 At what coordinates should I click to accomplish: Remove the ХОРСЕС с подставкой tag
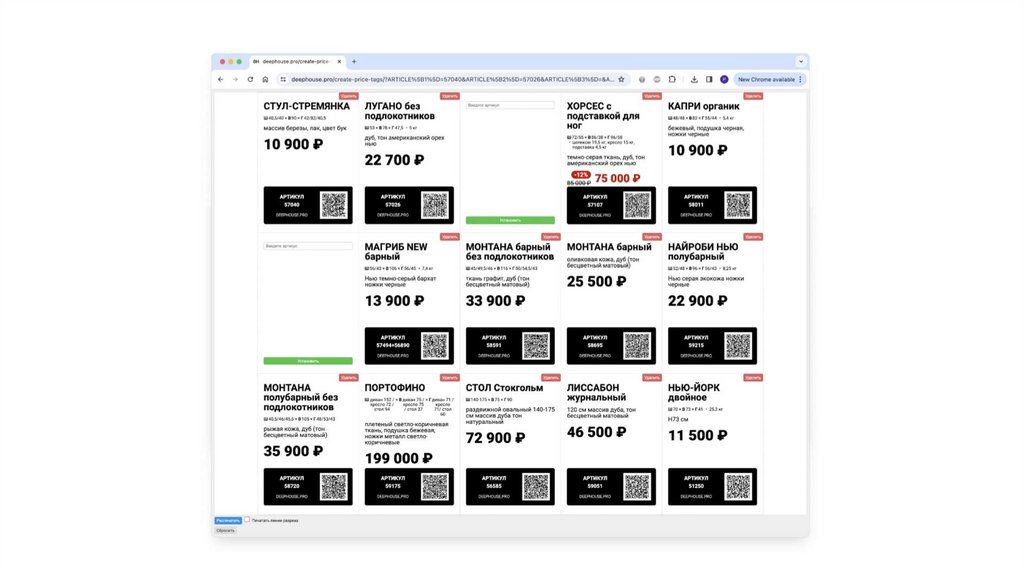(x=652, y=96)
